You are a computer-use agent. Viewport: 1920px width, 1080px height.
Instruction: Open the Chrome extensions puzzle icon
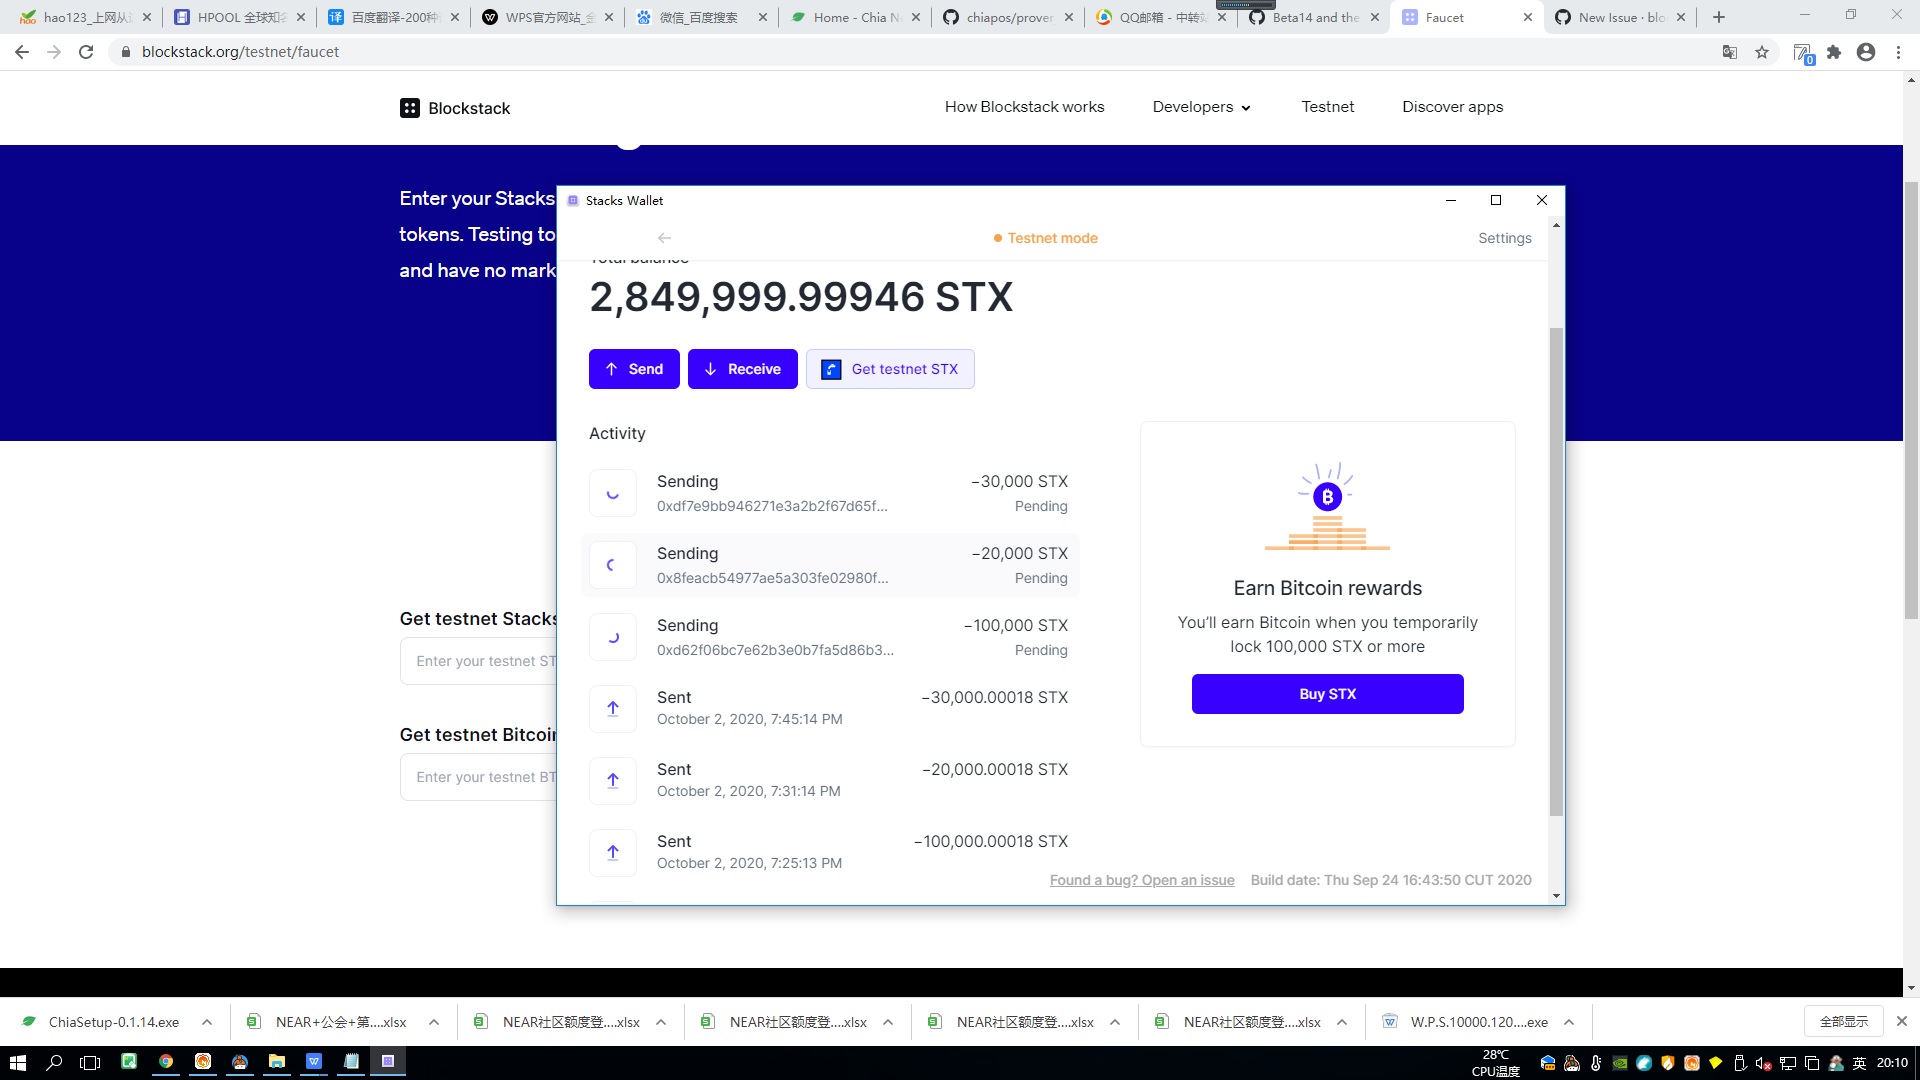pos(1834,52)
